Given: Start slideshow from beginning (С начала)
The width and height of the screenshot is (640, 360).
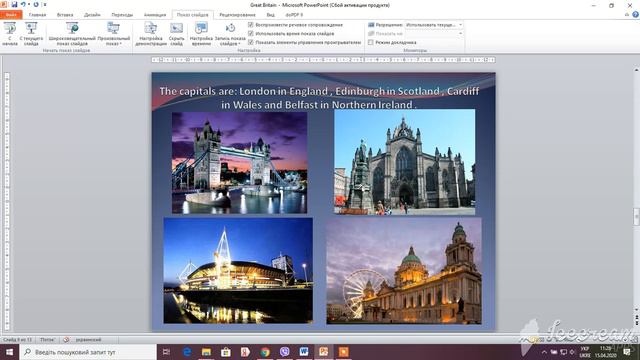Looking at the screenshot, I should (x=10, y=33).
